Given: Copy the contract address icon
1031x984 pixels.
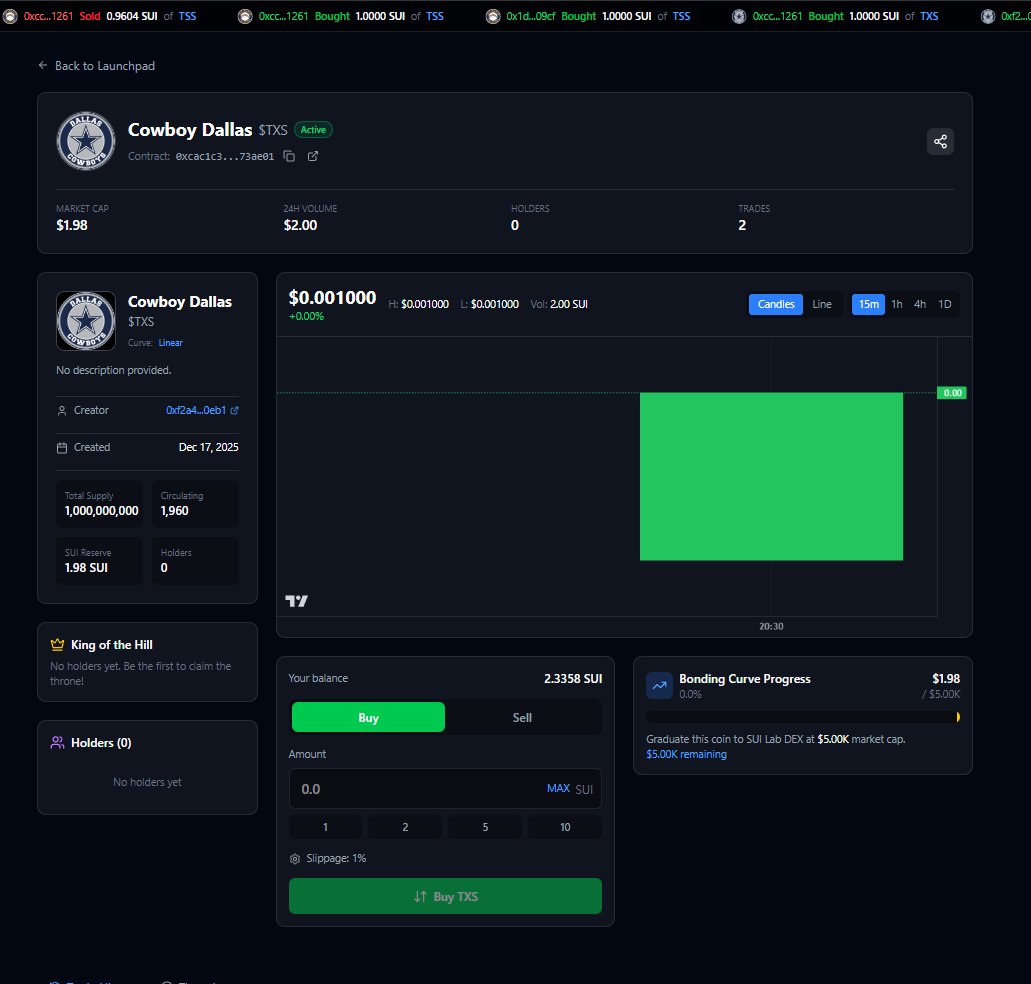Looking at the screenshot, I should click(289, 156).
